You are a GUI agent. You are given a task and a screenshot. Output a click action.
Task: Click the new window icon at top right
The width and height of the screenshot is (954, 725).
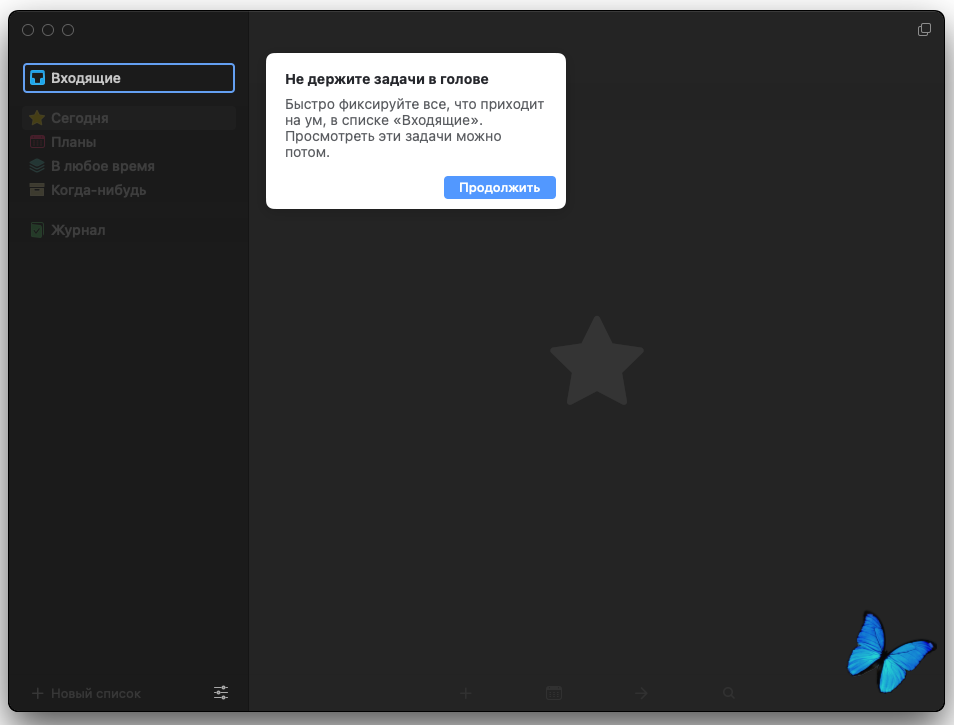[x=924, y=30]
